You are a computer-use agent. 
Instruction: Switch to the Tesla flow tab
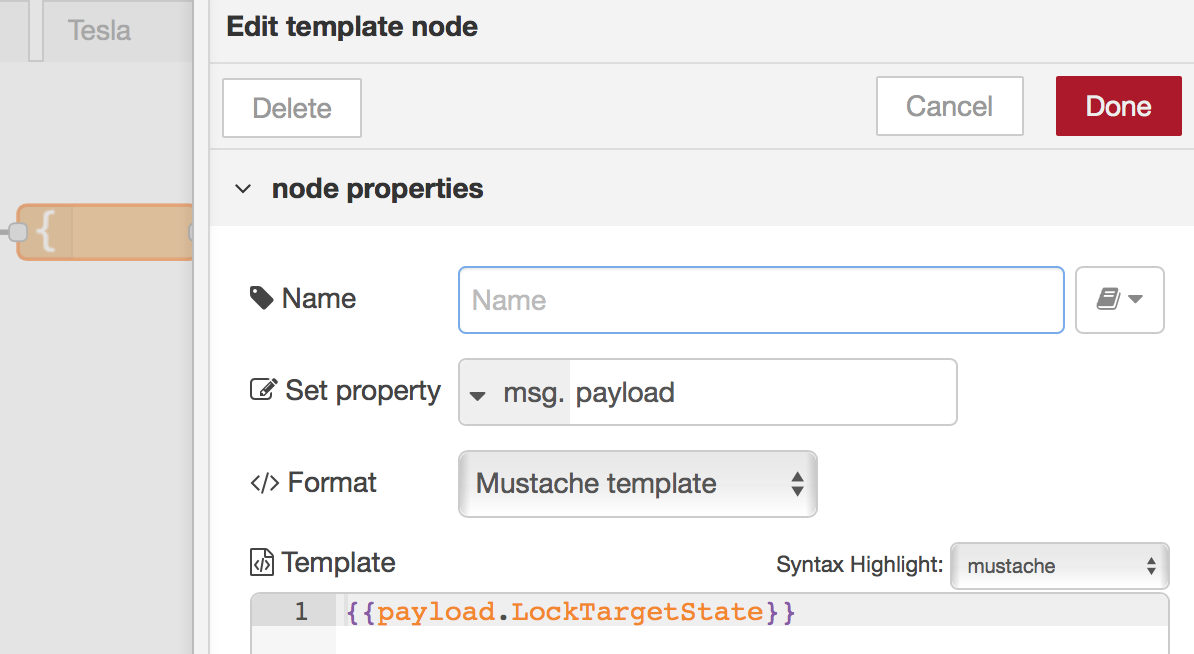pyautogui.click(x=99, y=30)
